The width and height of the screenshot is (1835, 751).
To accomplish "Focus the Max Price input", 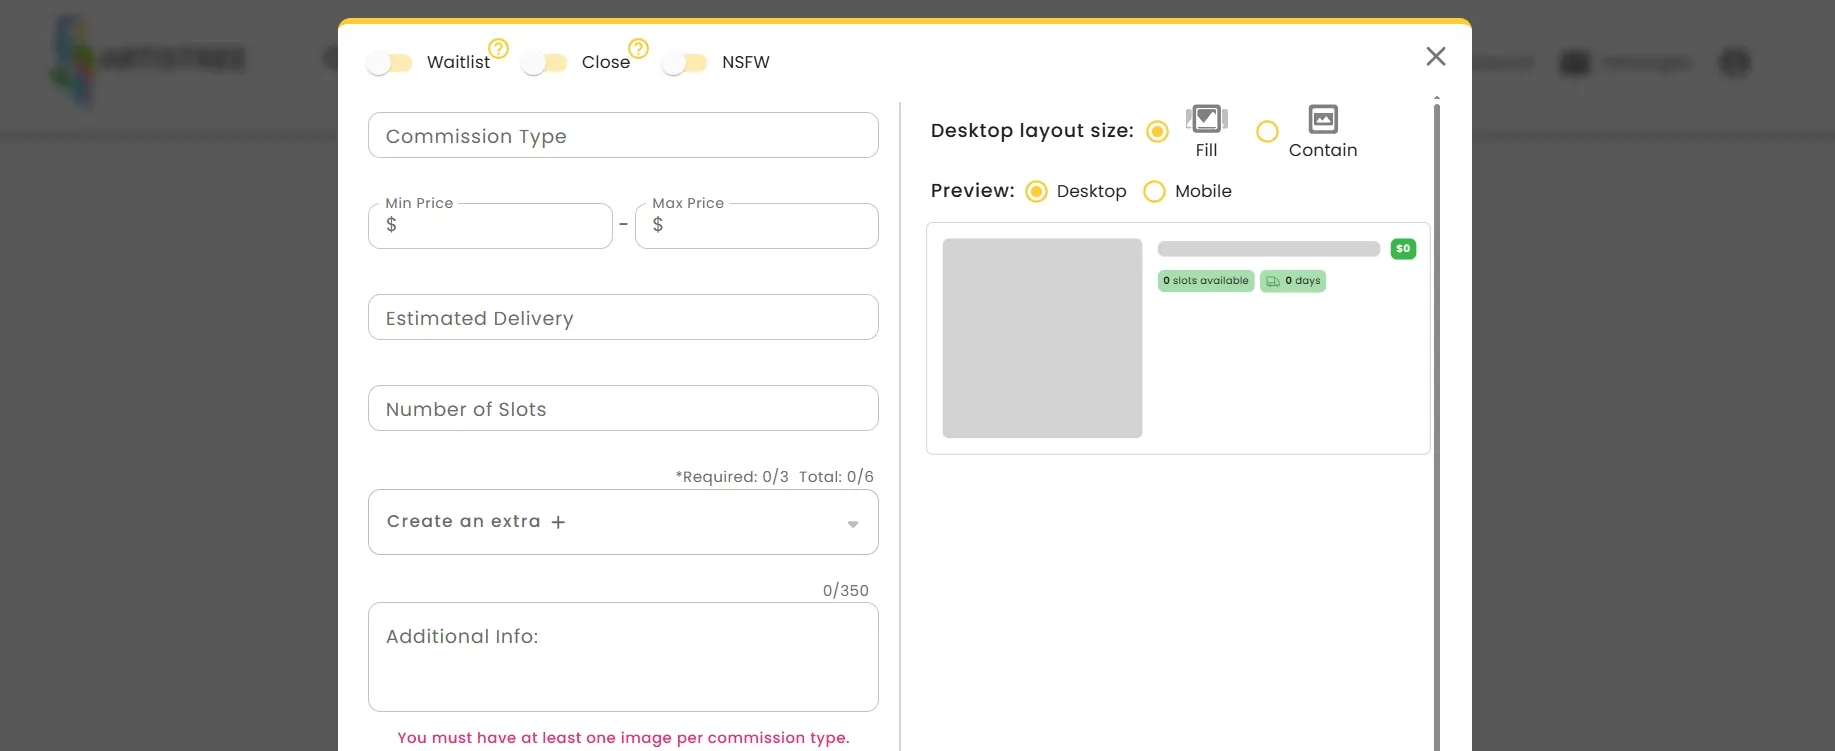I will click(x=757, y=226).
